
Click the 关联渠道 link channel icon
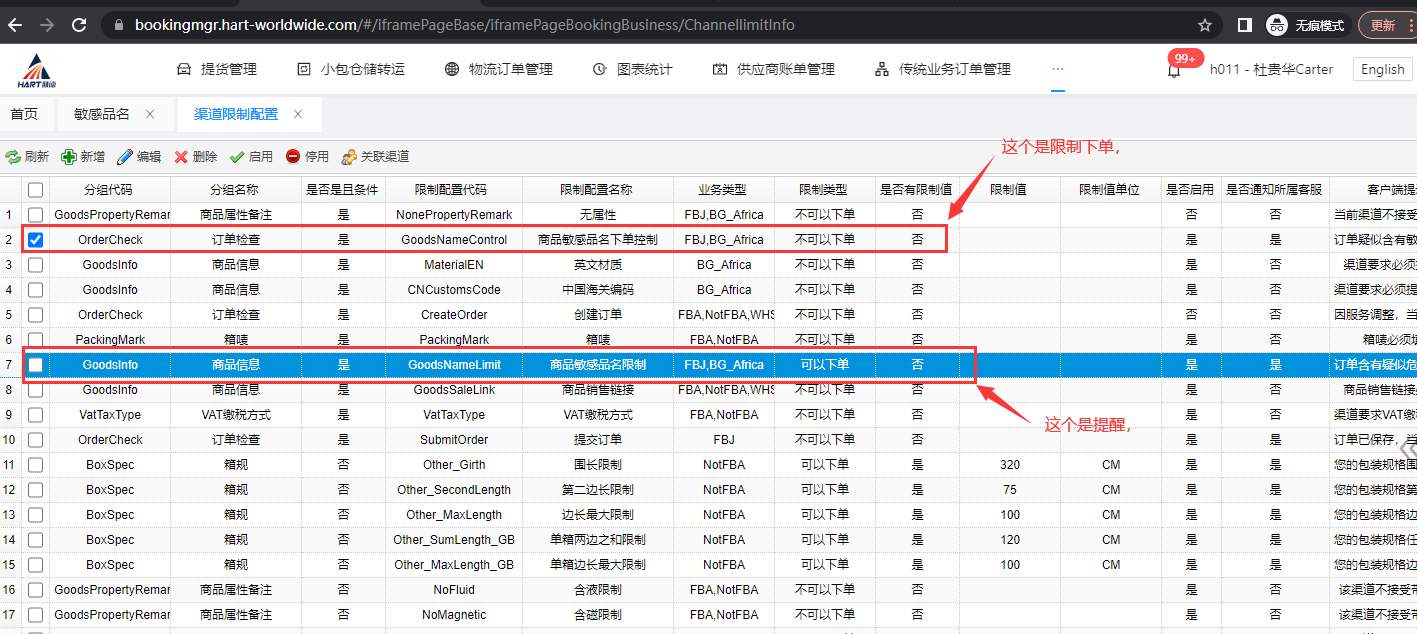[x=349, y=157]
